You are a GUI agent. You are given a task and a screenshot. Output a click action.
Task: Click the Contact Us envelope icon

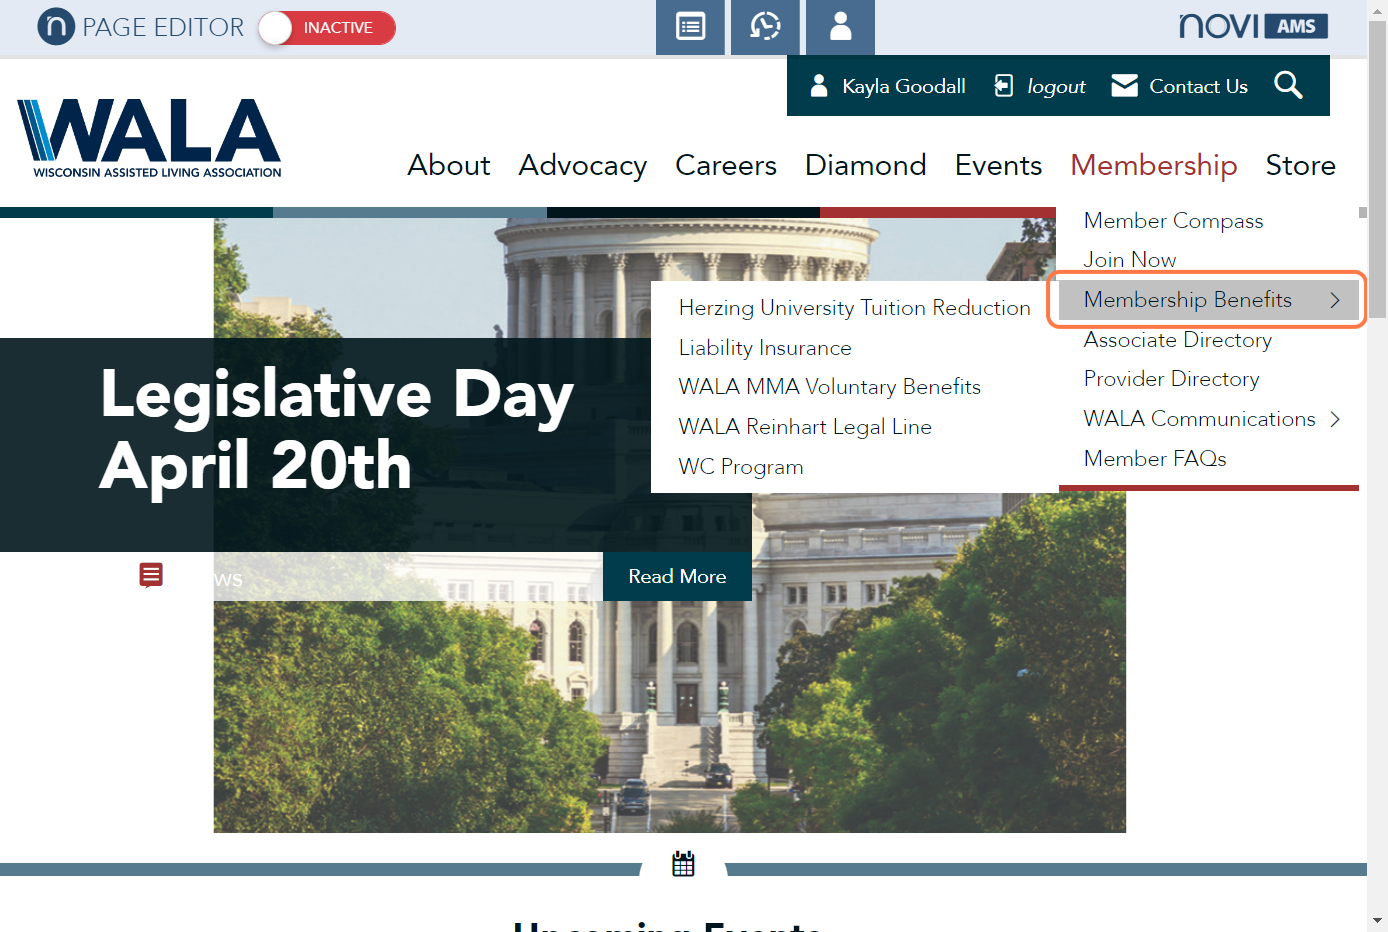click(x=1124, y=86)
